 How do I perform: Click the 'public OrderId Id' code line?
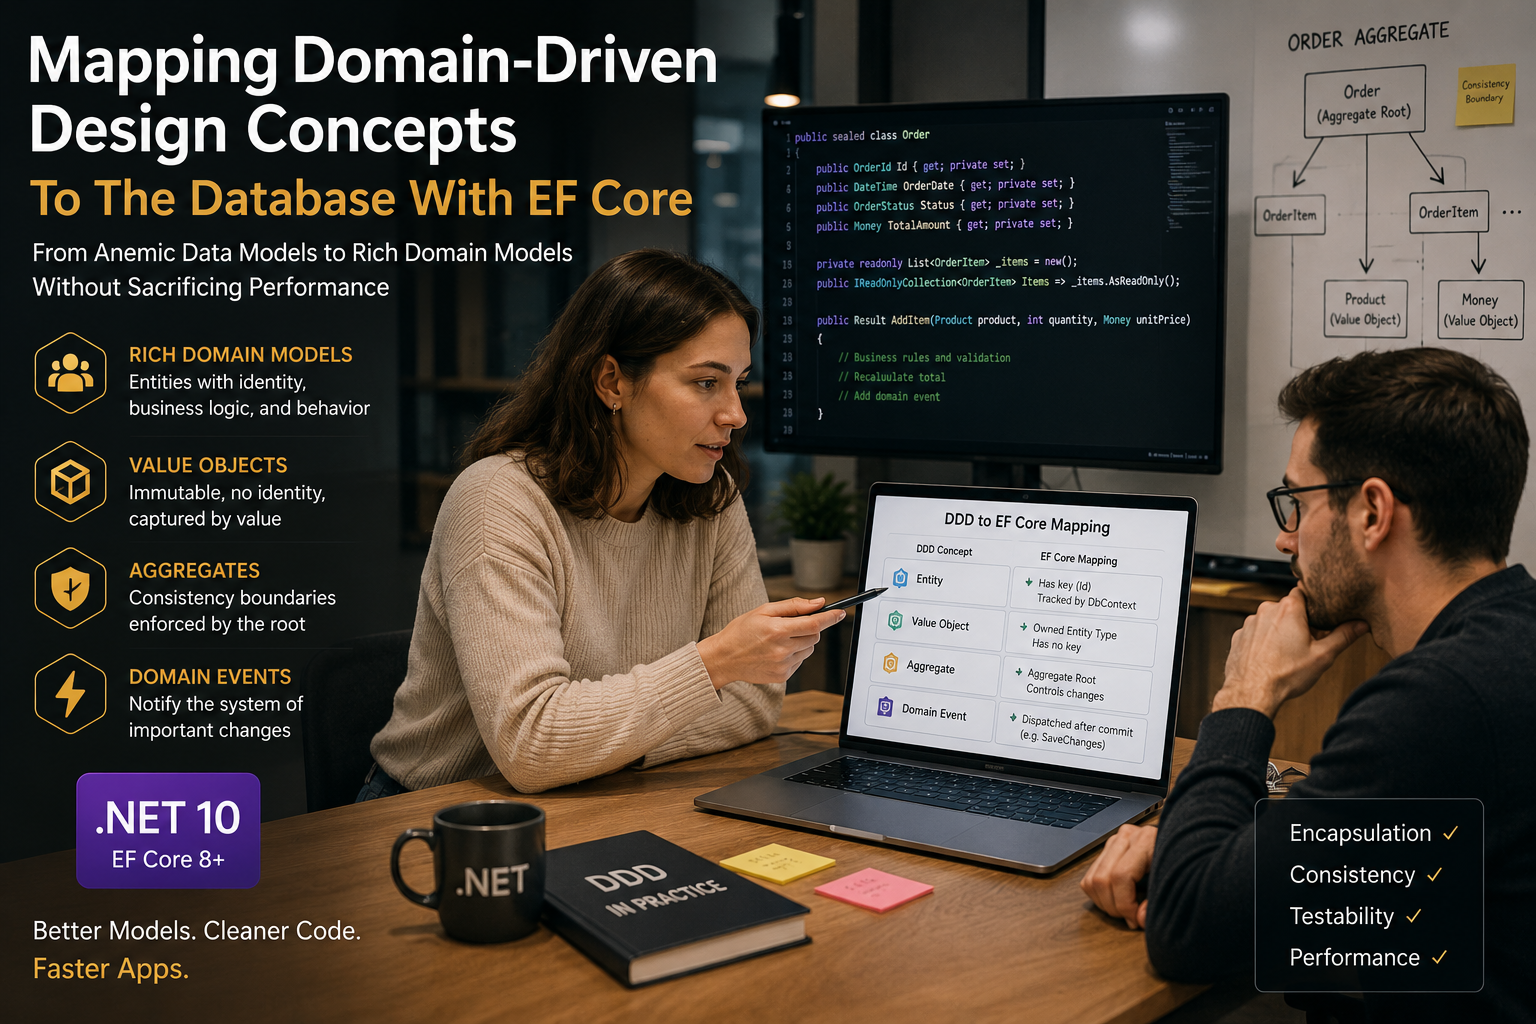click(x=920, y=166)
